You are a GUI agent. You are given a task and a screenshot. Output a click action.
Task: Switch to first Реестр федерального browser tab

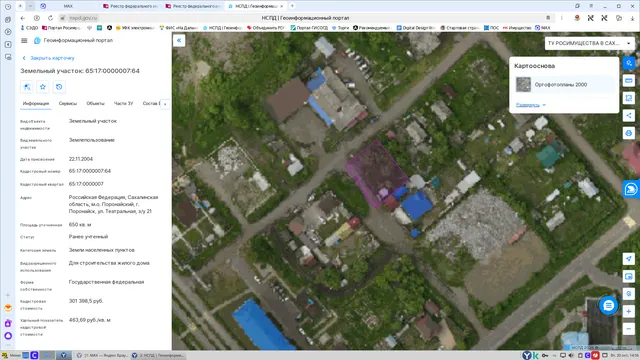click(x=131, y=6)
